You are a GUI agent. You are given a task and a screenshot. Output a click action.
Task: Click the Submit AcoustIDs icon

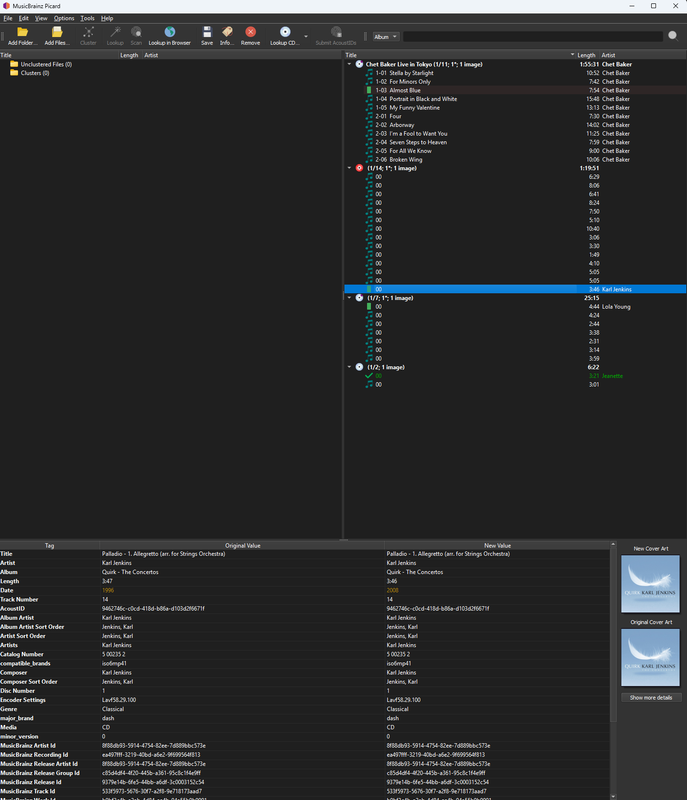(x=336, y=32)
